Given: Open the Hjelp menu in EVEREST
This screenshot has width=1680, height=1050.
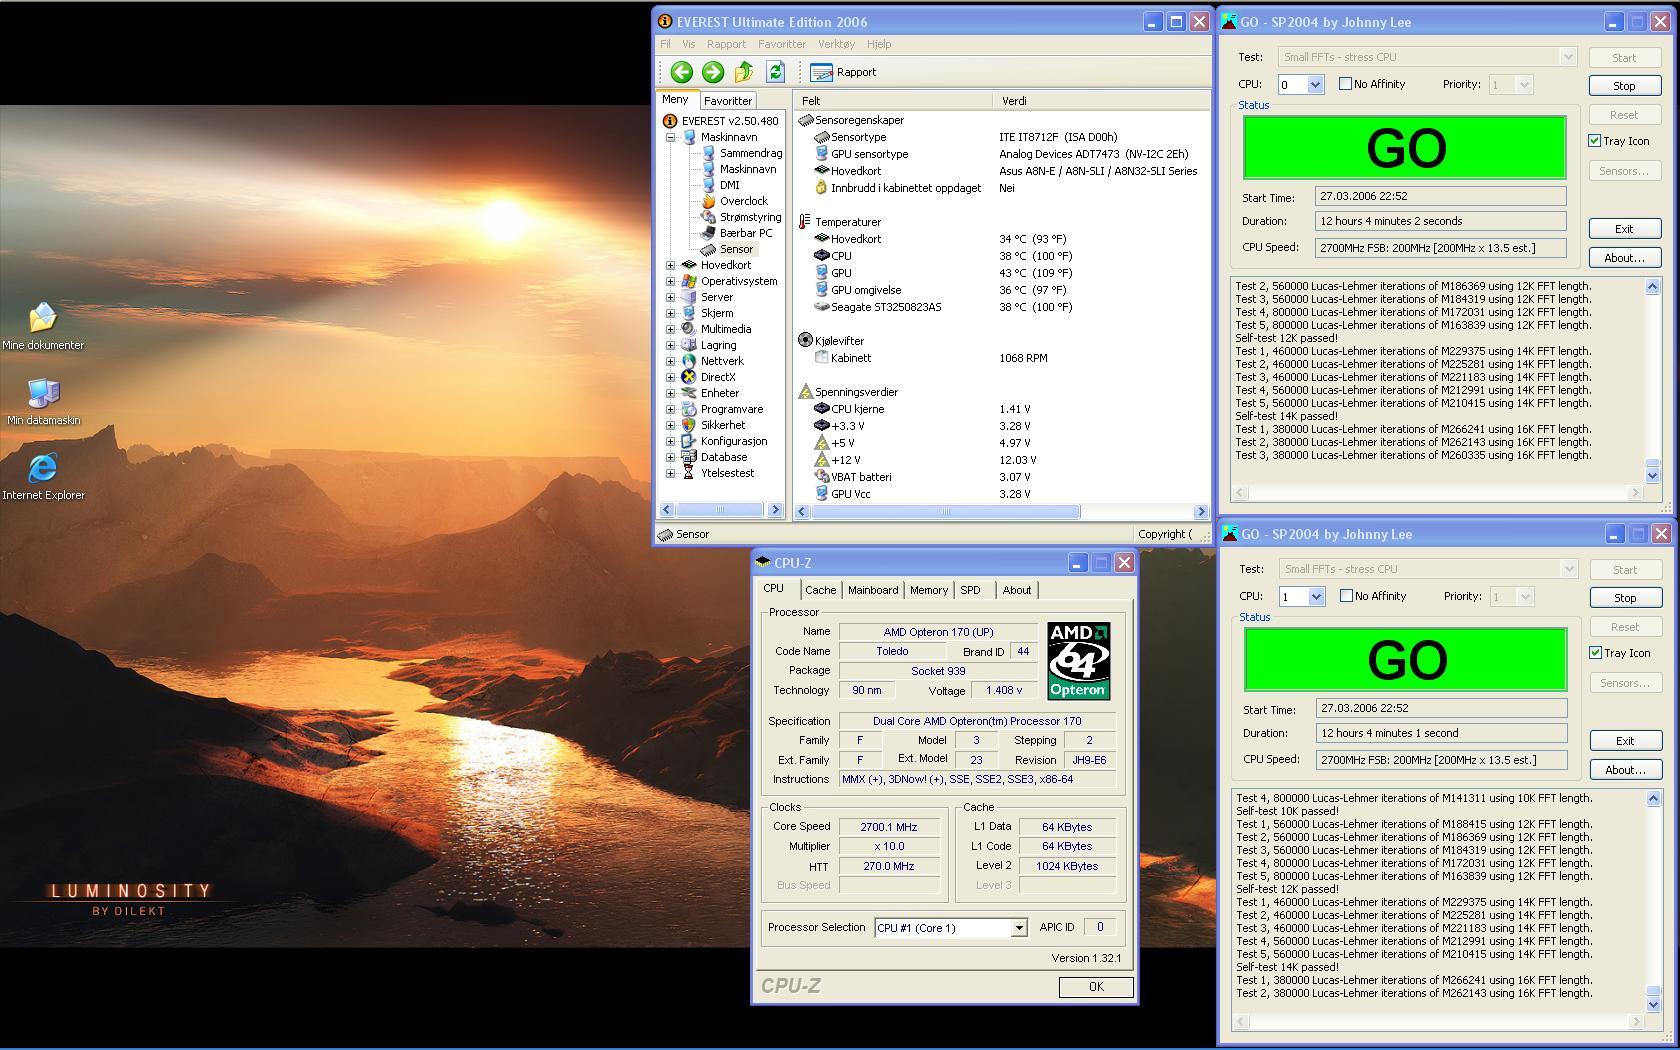Looking at the screenshot, I should [x=879, y=44].
